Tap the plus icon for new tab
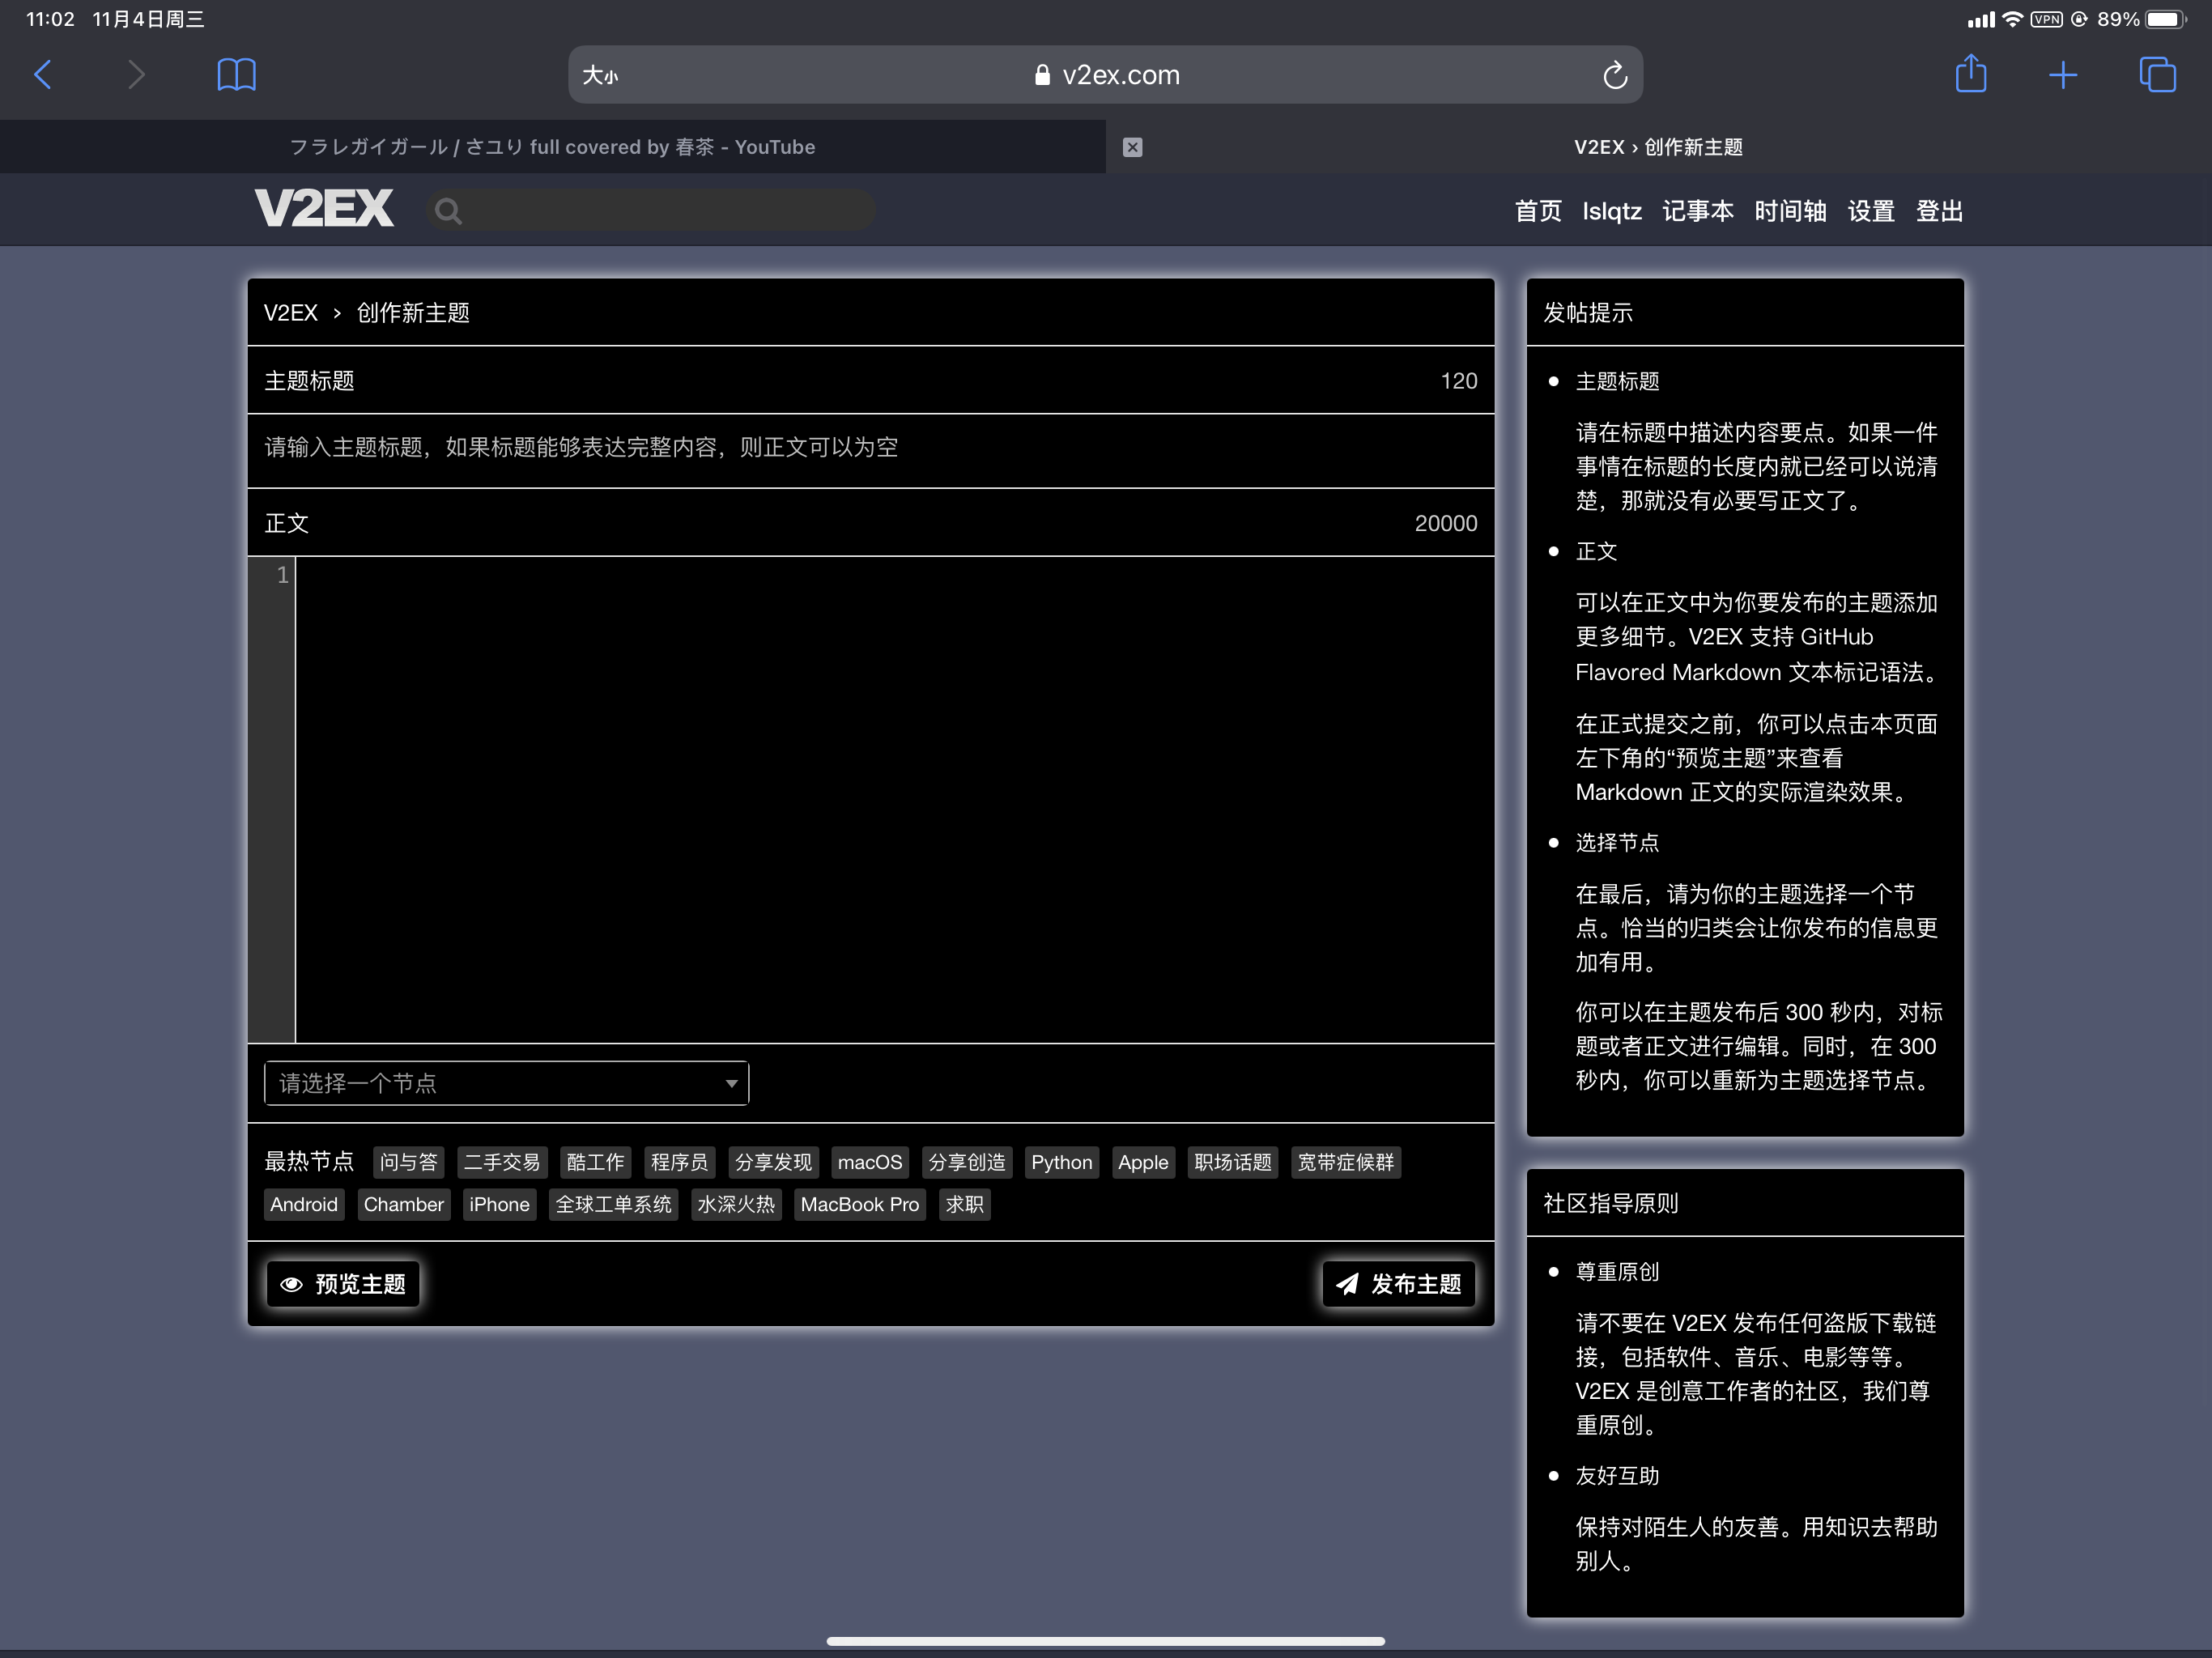This screenshot has width=2212, height=1658. coord(2062,75)
